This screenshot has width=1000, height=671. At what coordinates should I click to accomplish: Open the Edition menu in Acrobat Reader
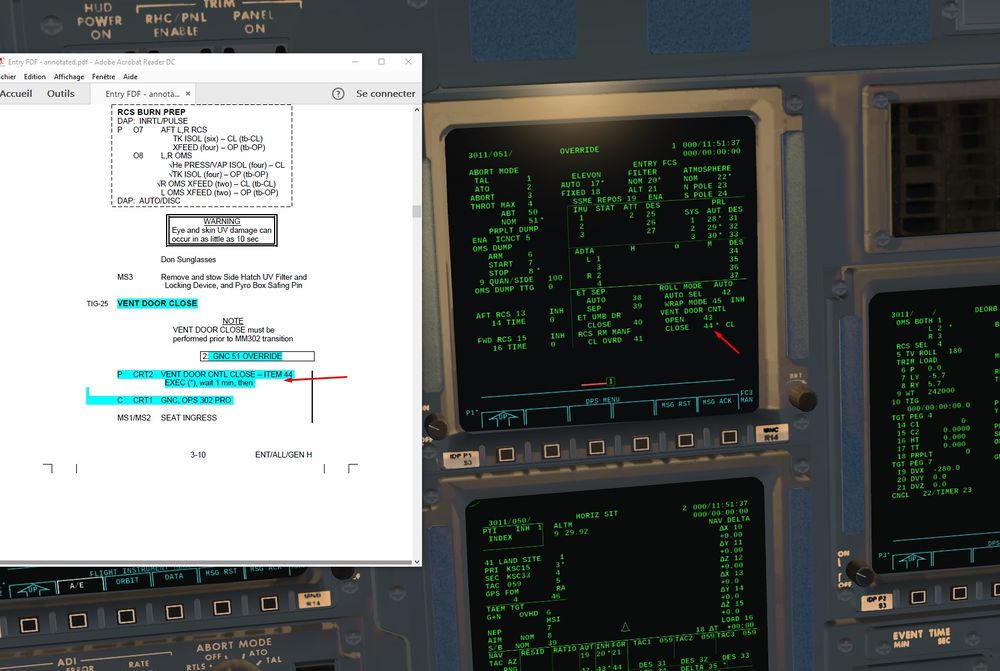(x=34, y=77)
